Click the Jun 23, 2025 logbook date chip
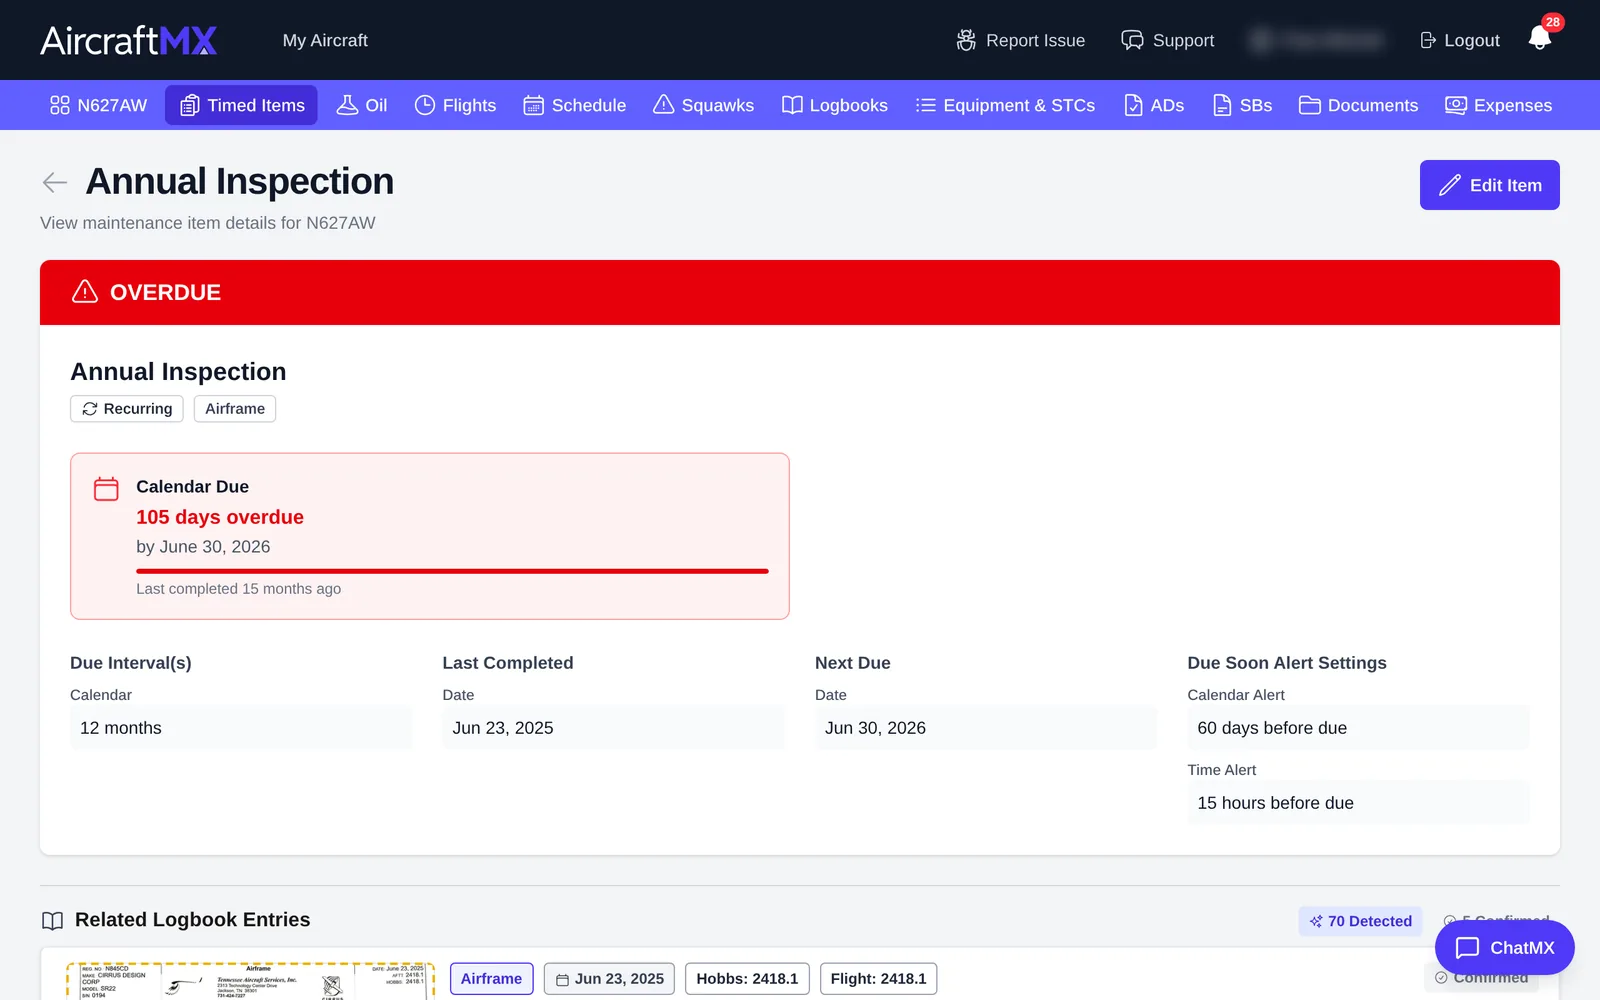1600x1000 pixels. [610, 979]
